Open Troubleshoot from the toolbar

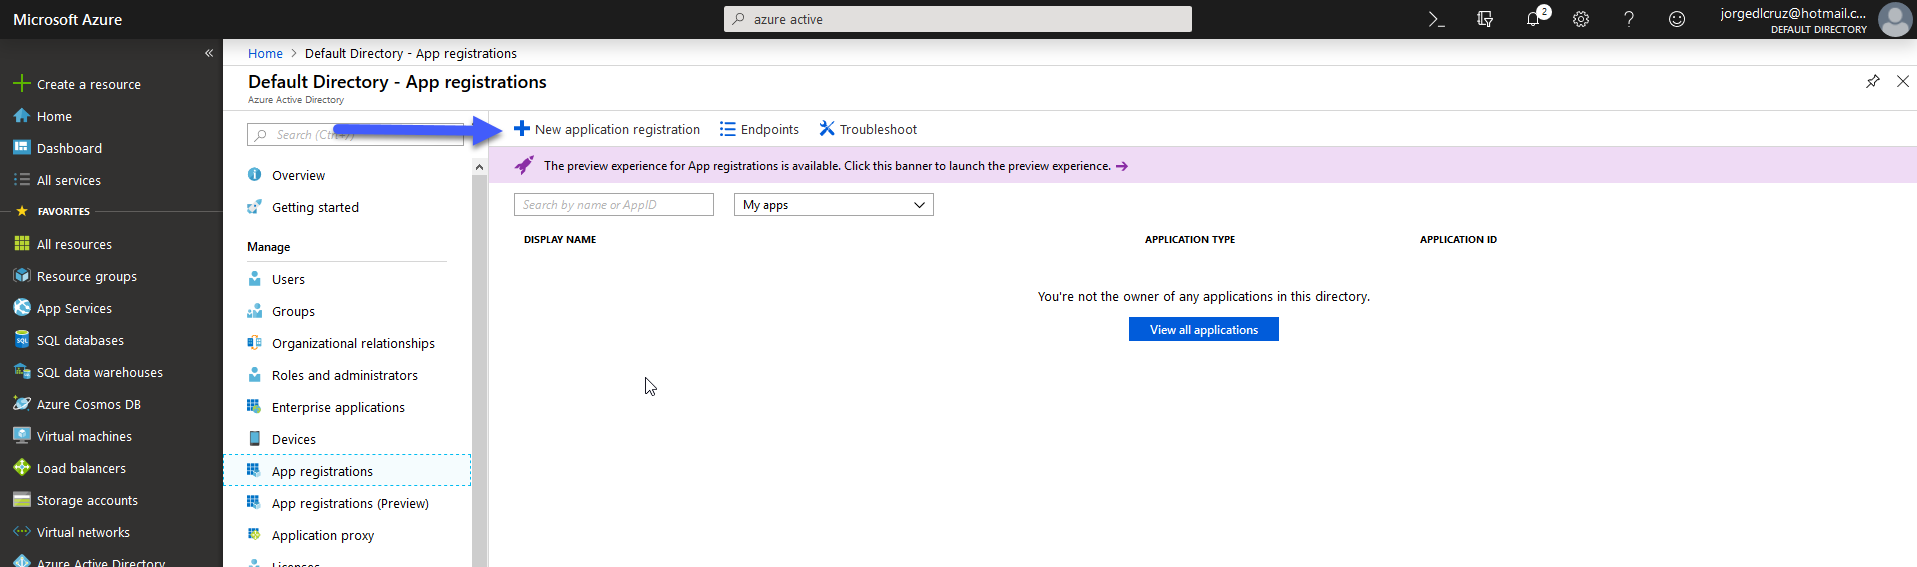[x=868, y=129]
